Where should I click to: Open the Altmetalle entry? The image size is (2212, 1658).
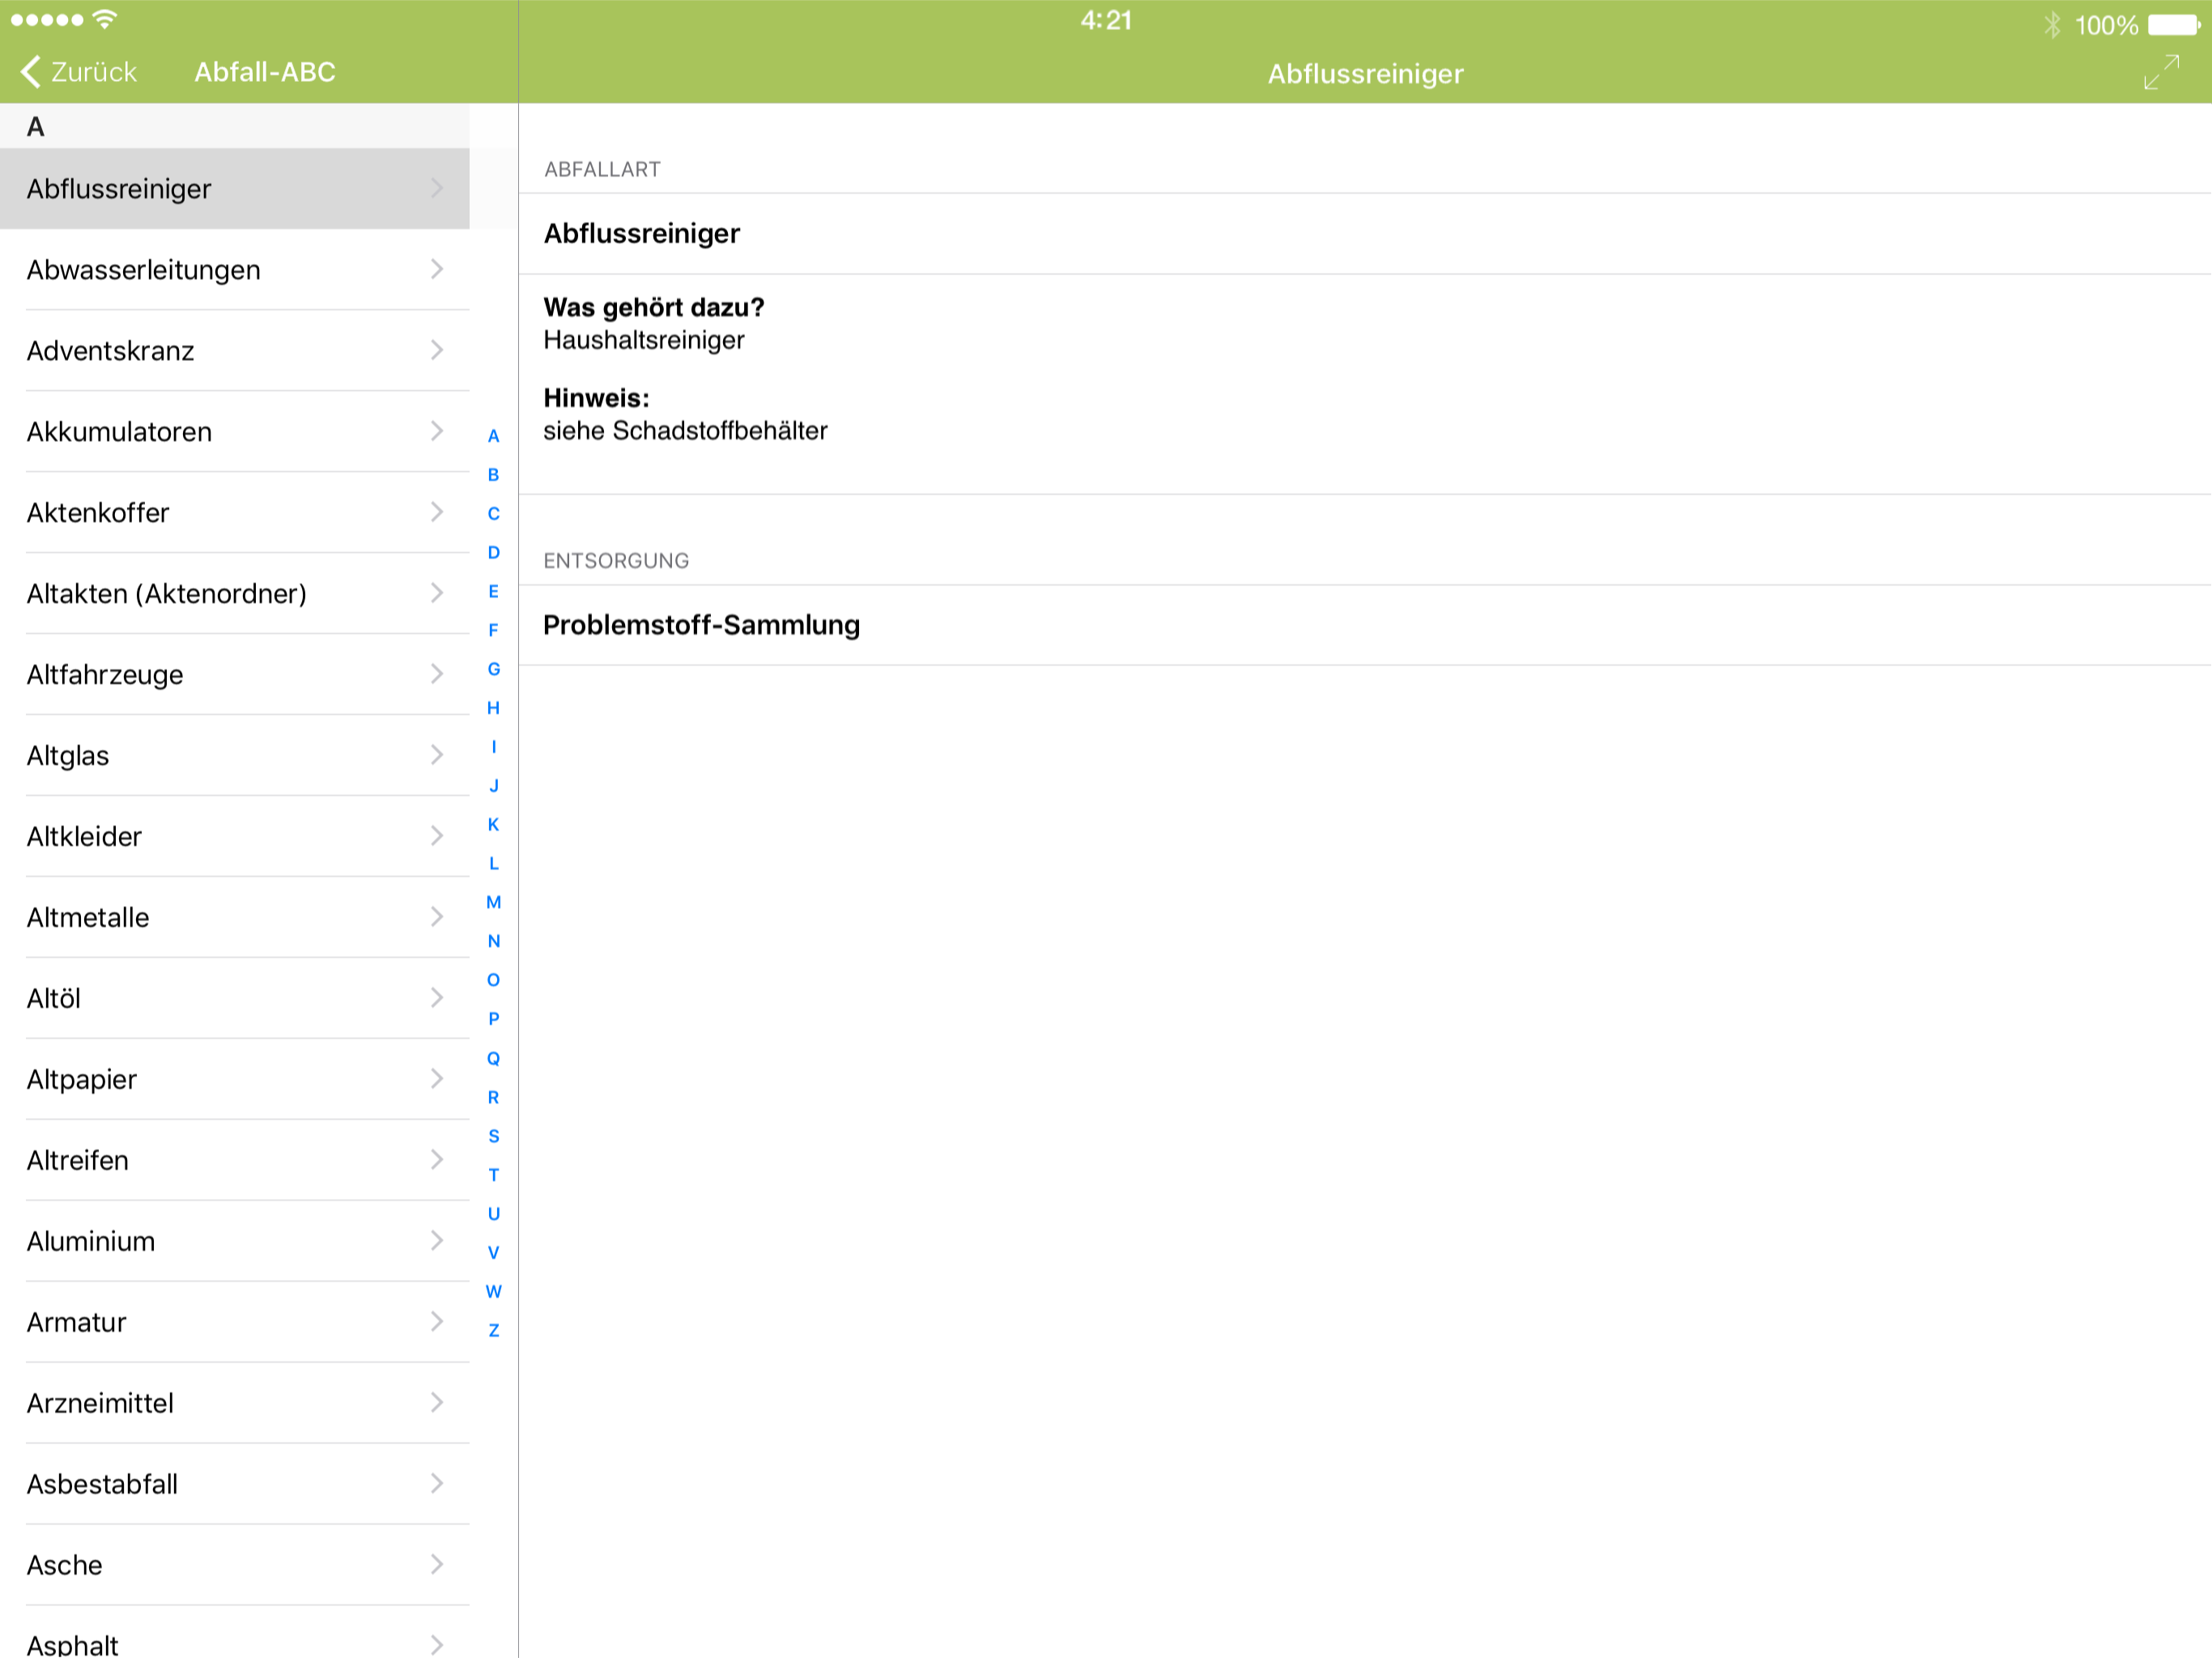234,918
